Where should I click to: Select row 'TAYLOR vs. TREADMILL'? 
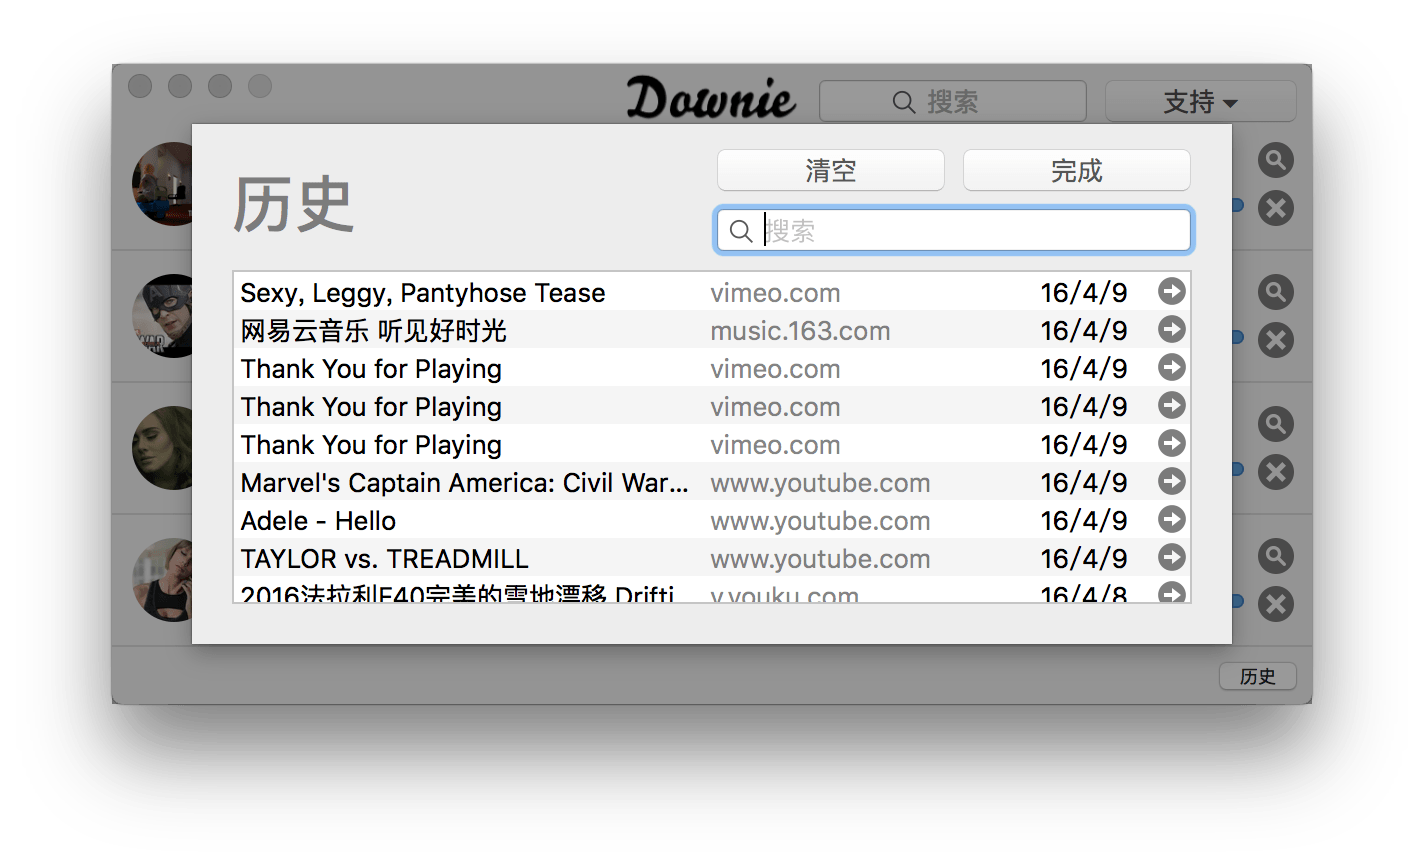click(x=711, y=557)
